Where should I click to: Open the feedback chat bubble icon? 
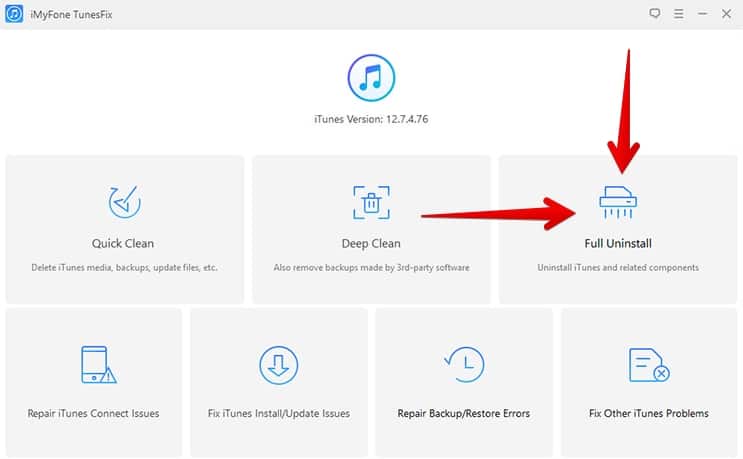[655, 13]
